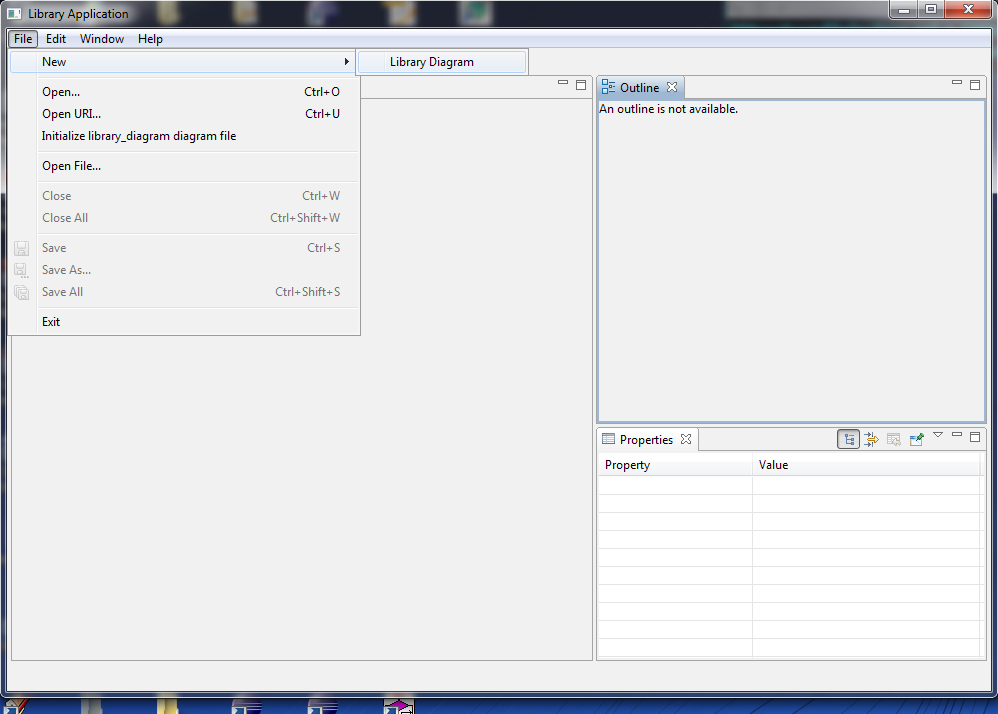Screen dimensions: 998x714
Task: Click the Library Application title icon
Action: 14,13
